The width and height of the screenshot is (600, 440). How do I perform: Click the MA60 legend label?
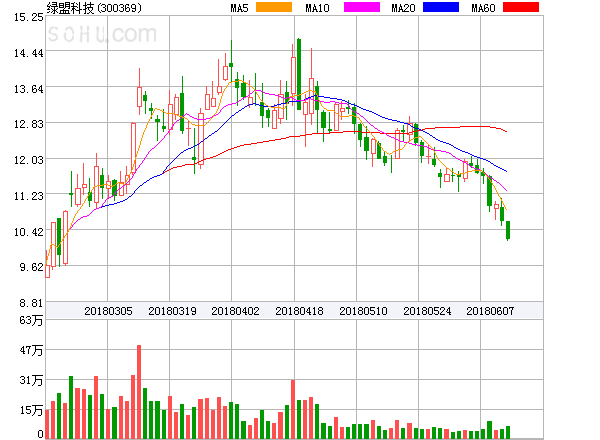click(x=483, y=8)
